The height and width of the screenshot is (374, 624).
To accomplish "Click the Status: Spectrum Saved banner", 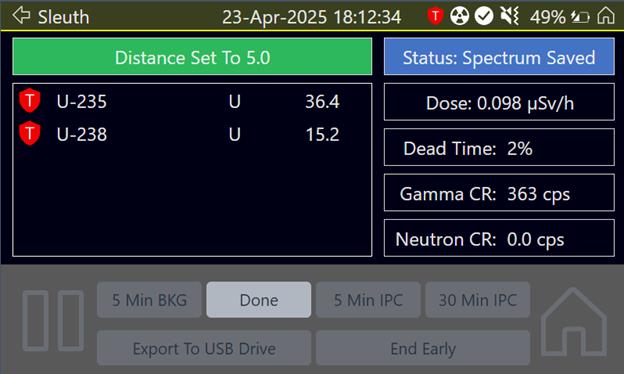I will tap(499, 56).
